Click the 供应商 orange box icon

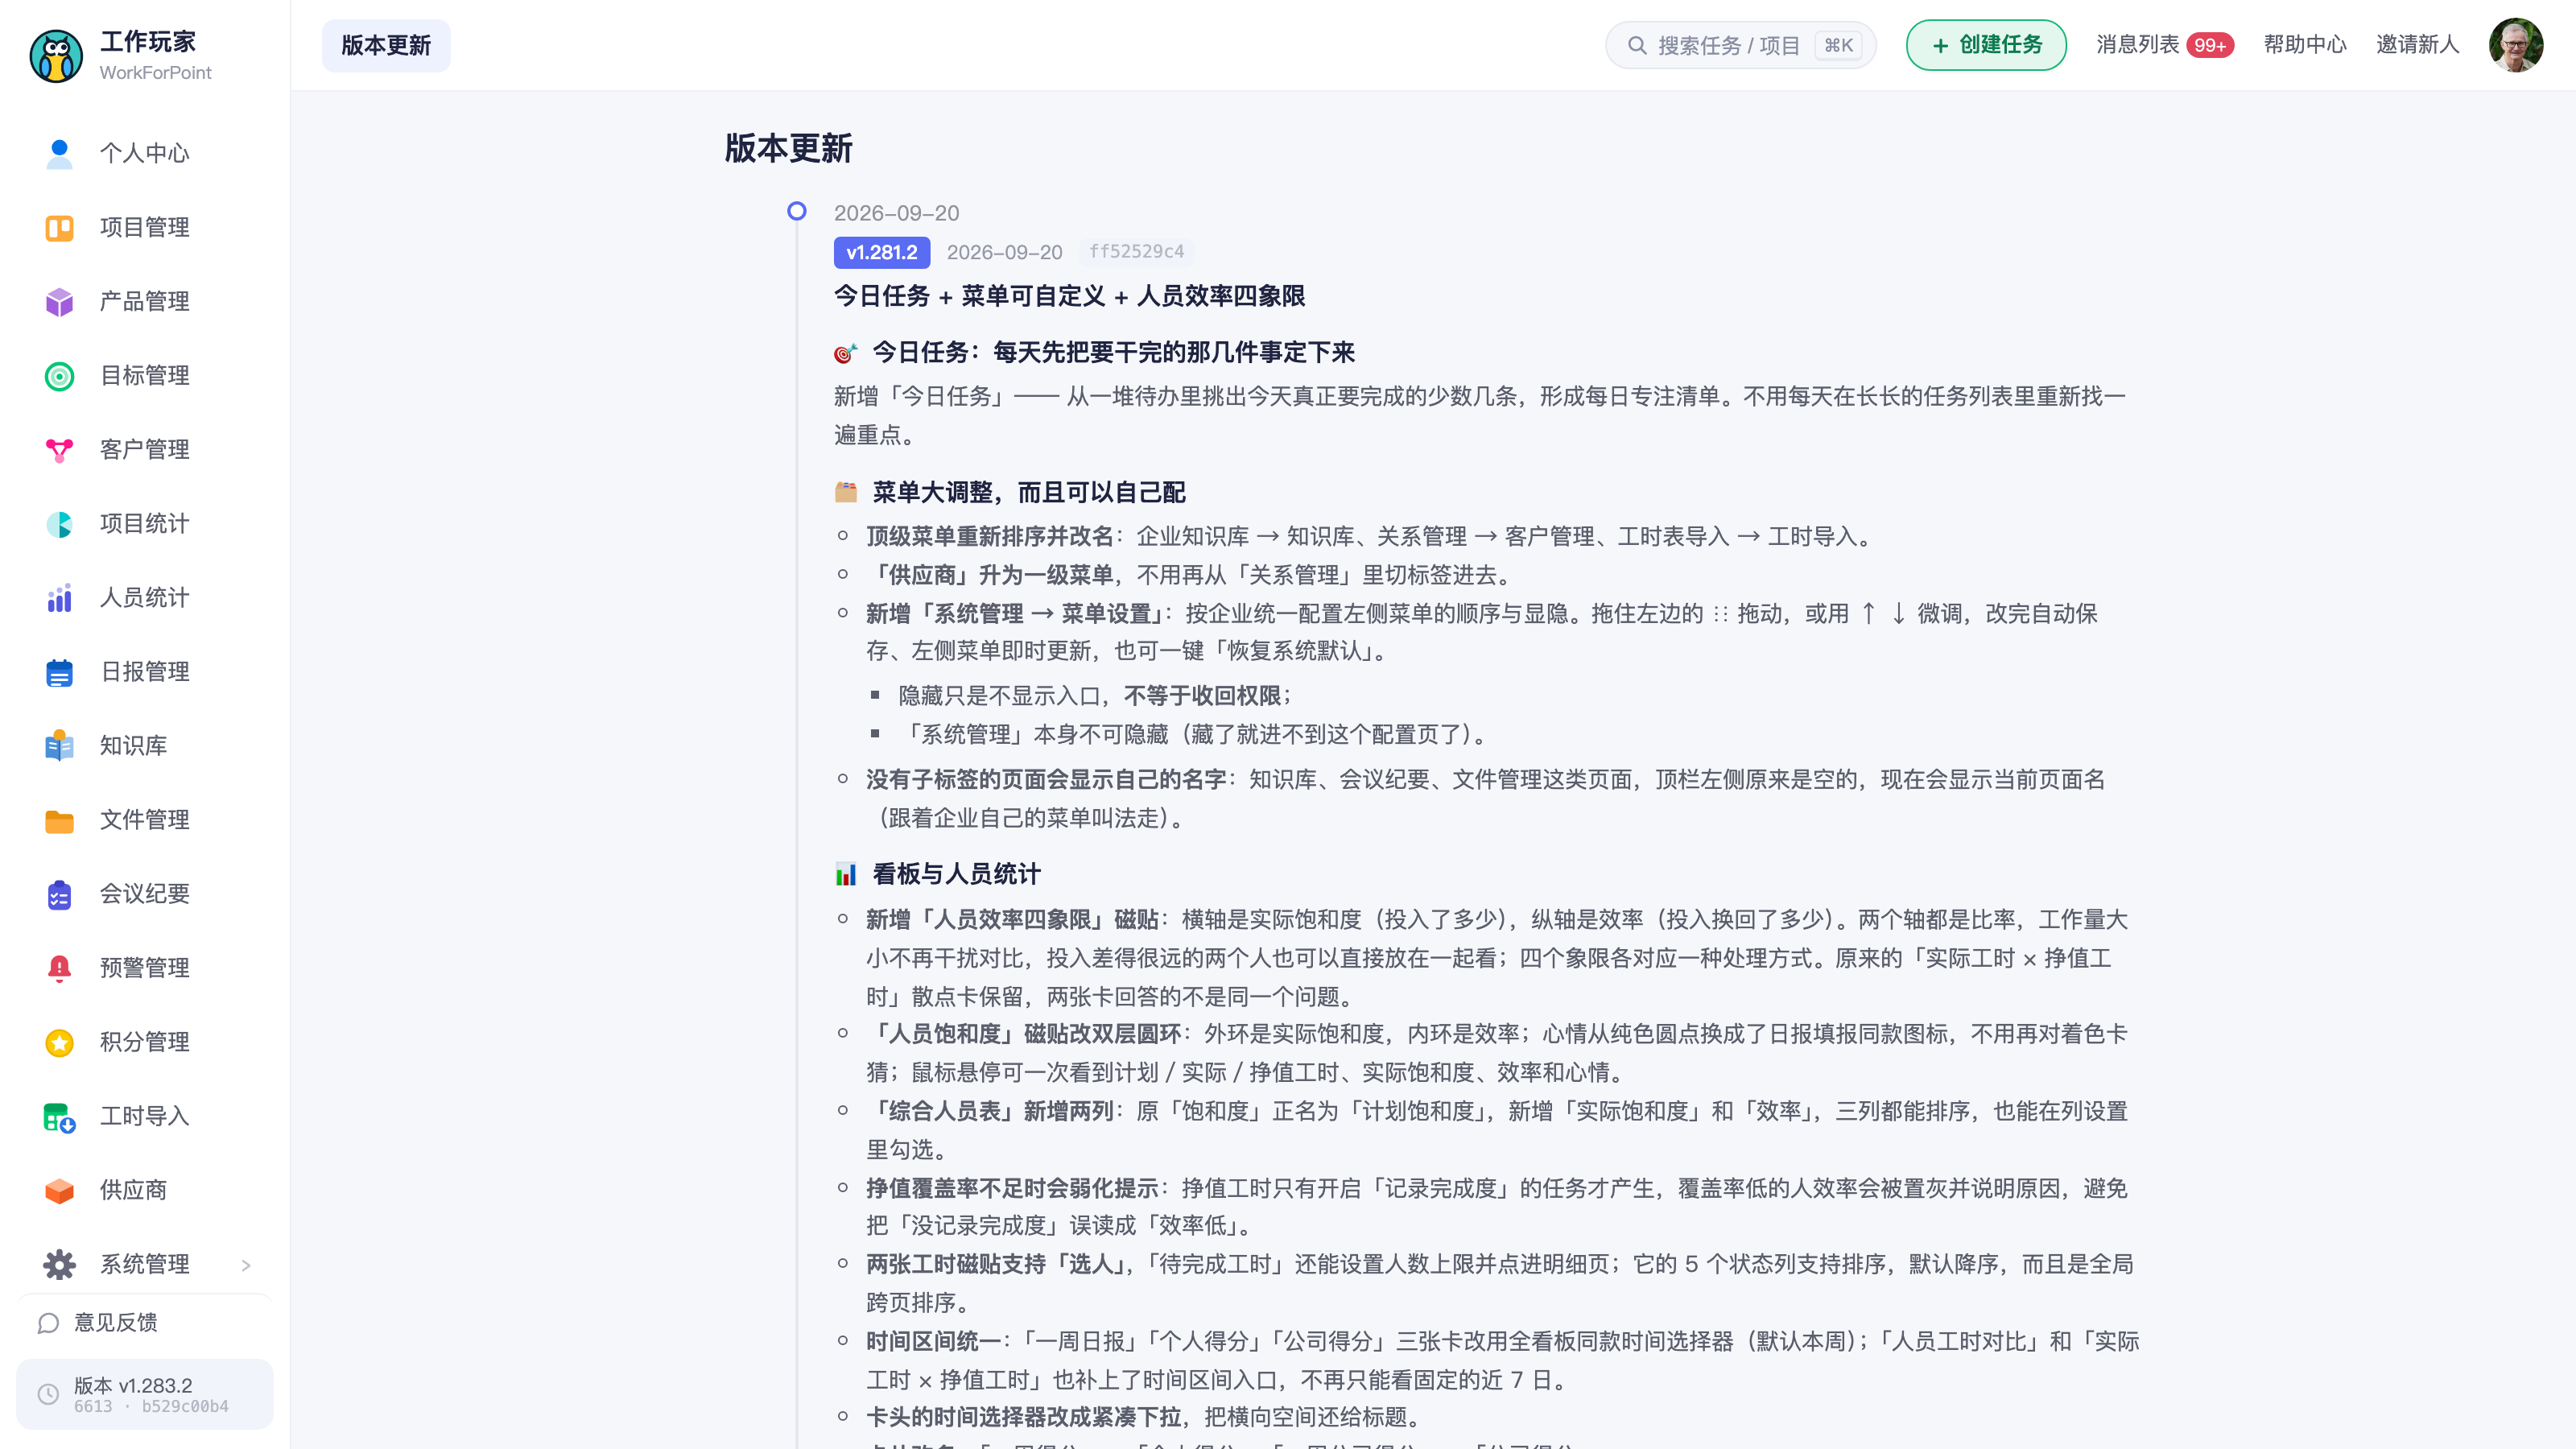pyautogui.click(x=59, y=1190)
